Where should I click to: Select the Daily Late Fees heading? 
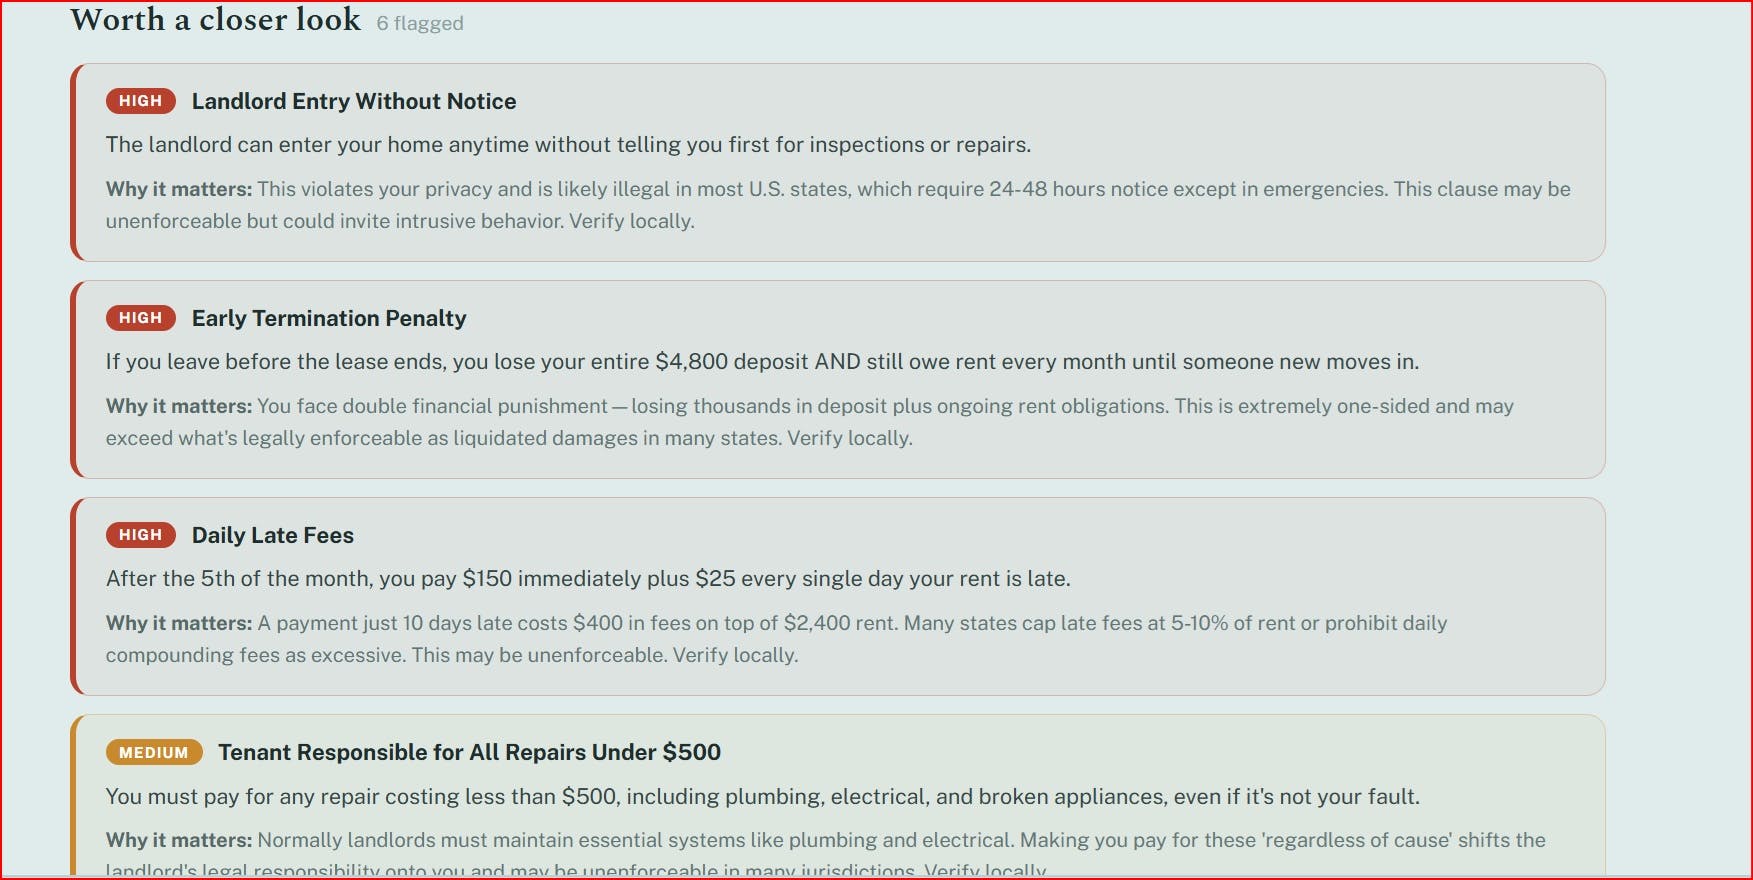click(273, 535)
